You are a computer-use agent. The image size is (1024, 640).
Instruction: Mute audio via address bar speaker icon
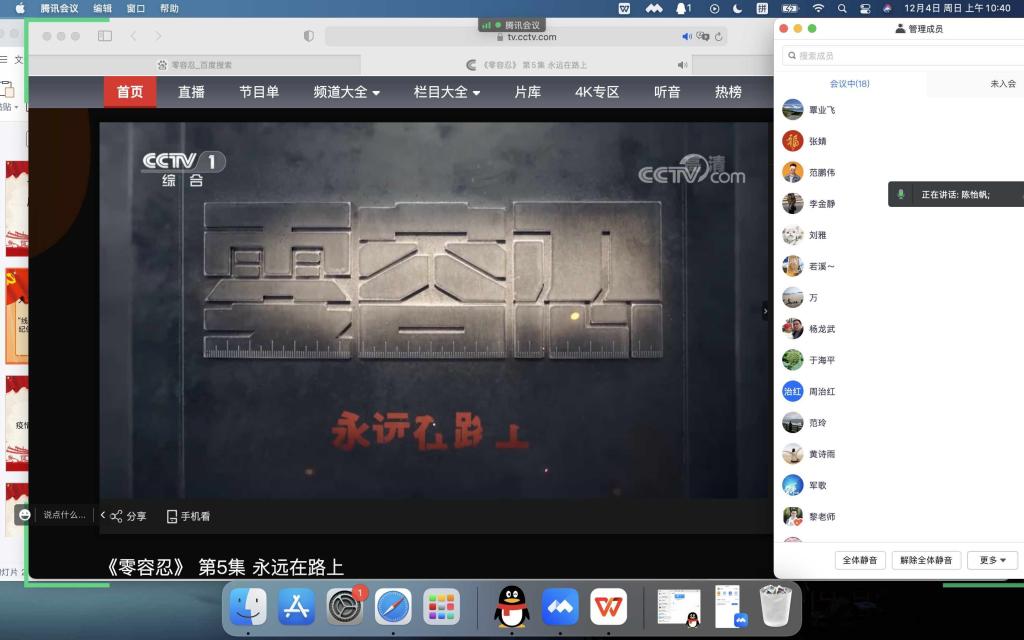click(x=687, y=36)
